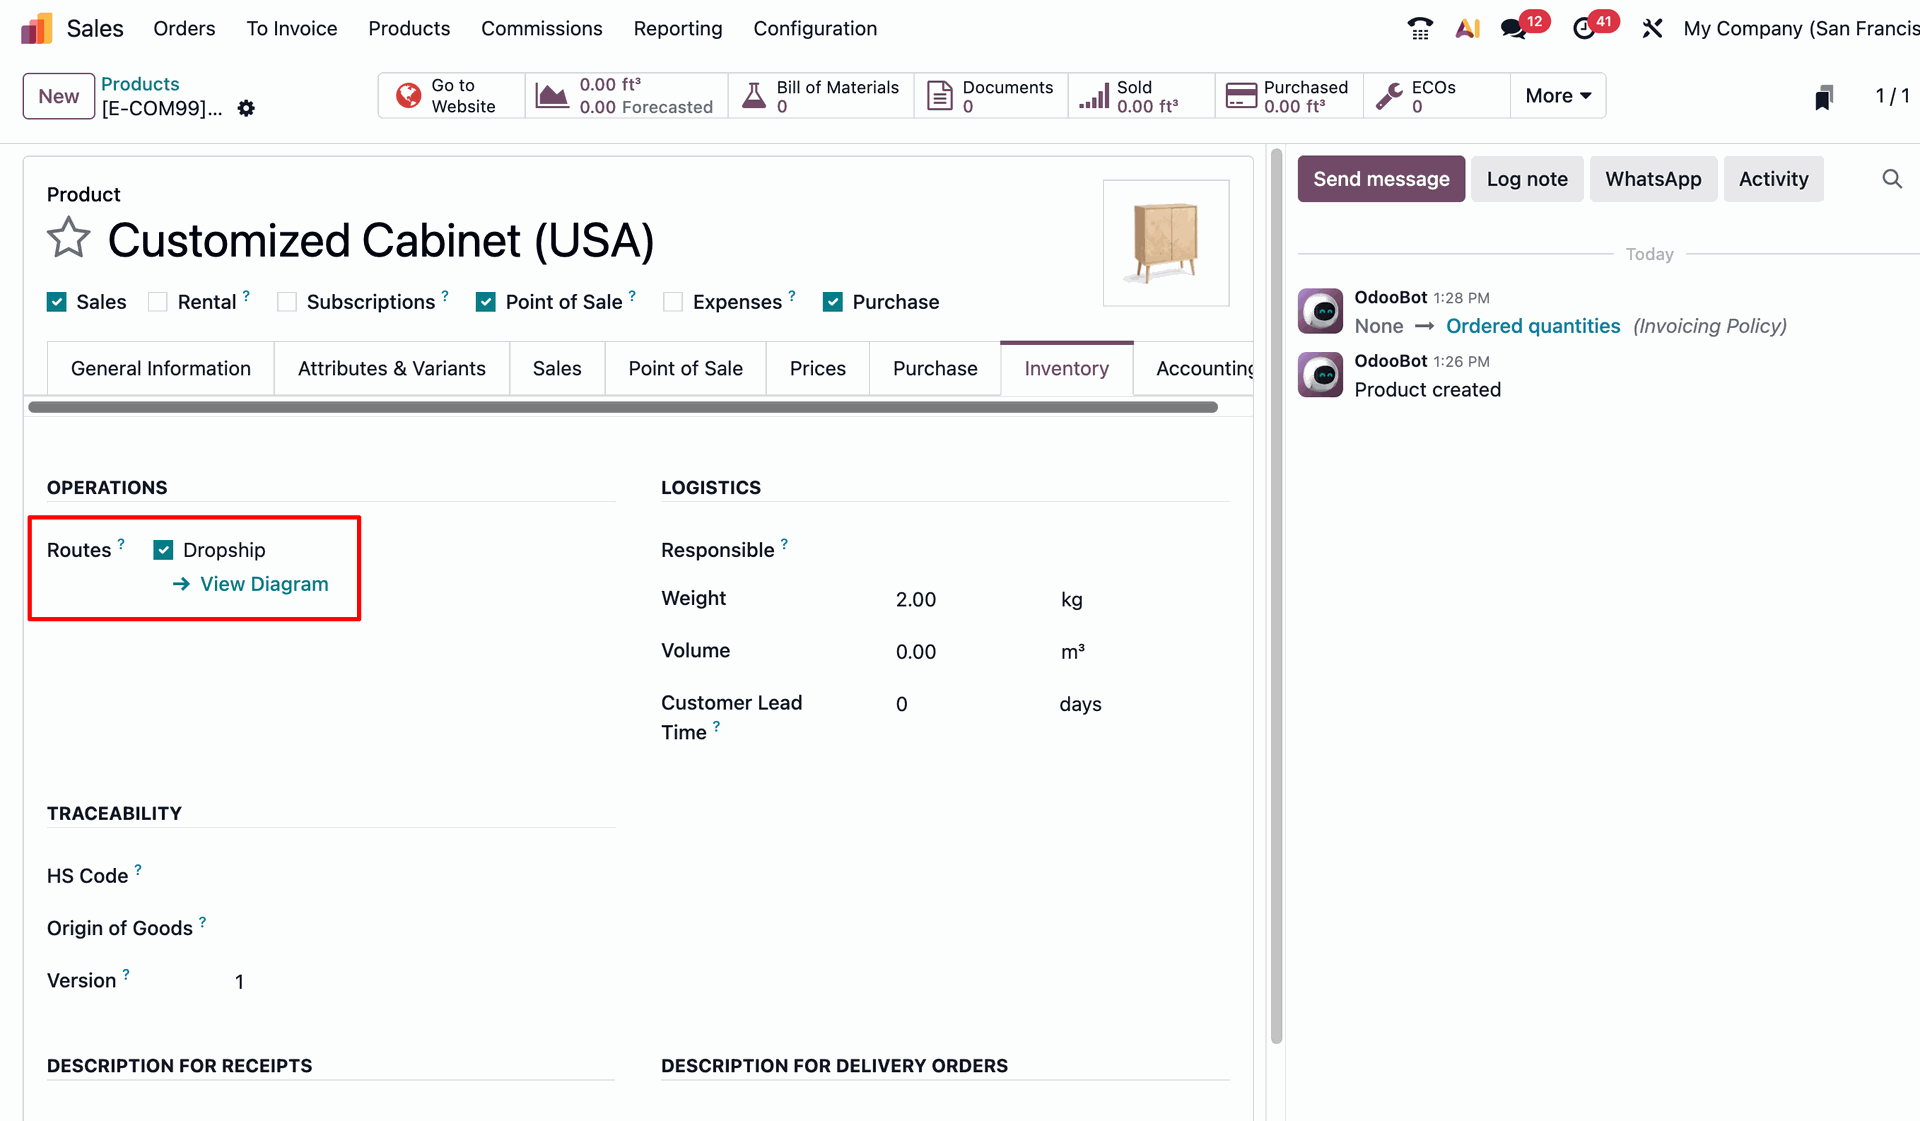Enable the Rental checkbox
The width and height of the screenshot is (1920, 1121).
157,301
